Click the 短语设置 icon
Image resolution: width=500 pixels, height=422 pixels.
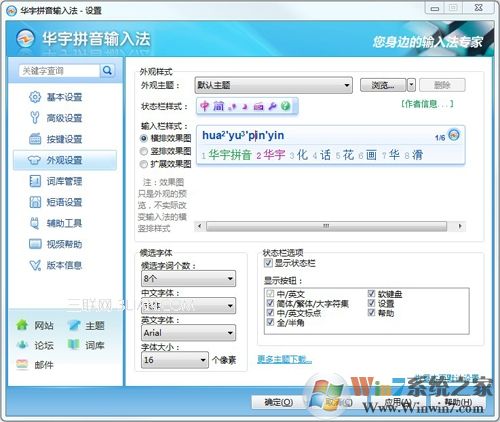[35, 202]
